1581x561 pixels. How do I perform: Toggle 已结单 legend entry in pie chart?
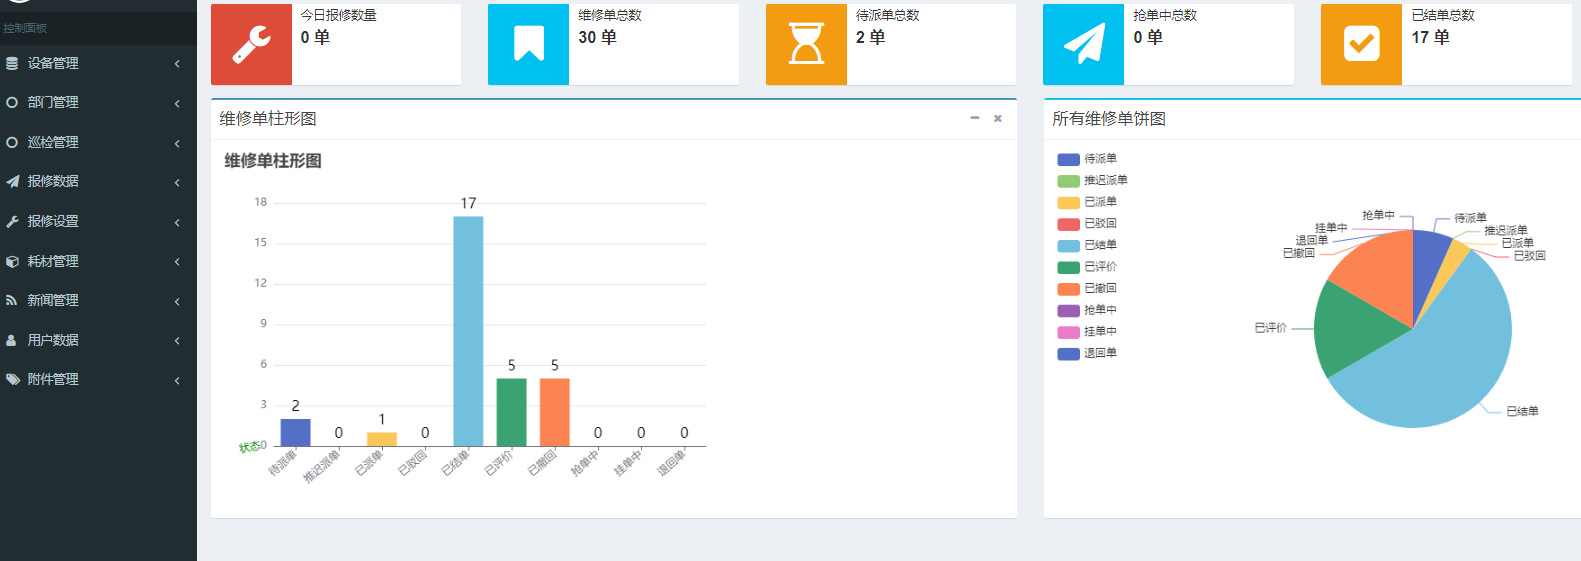1087,245
